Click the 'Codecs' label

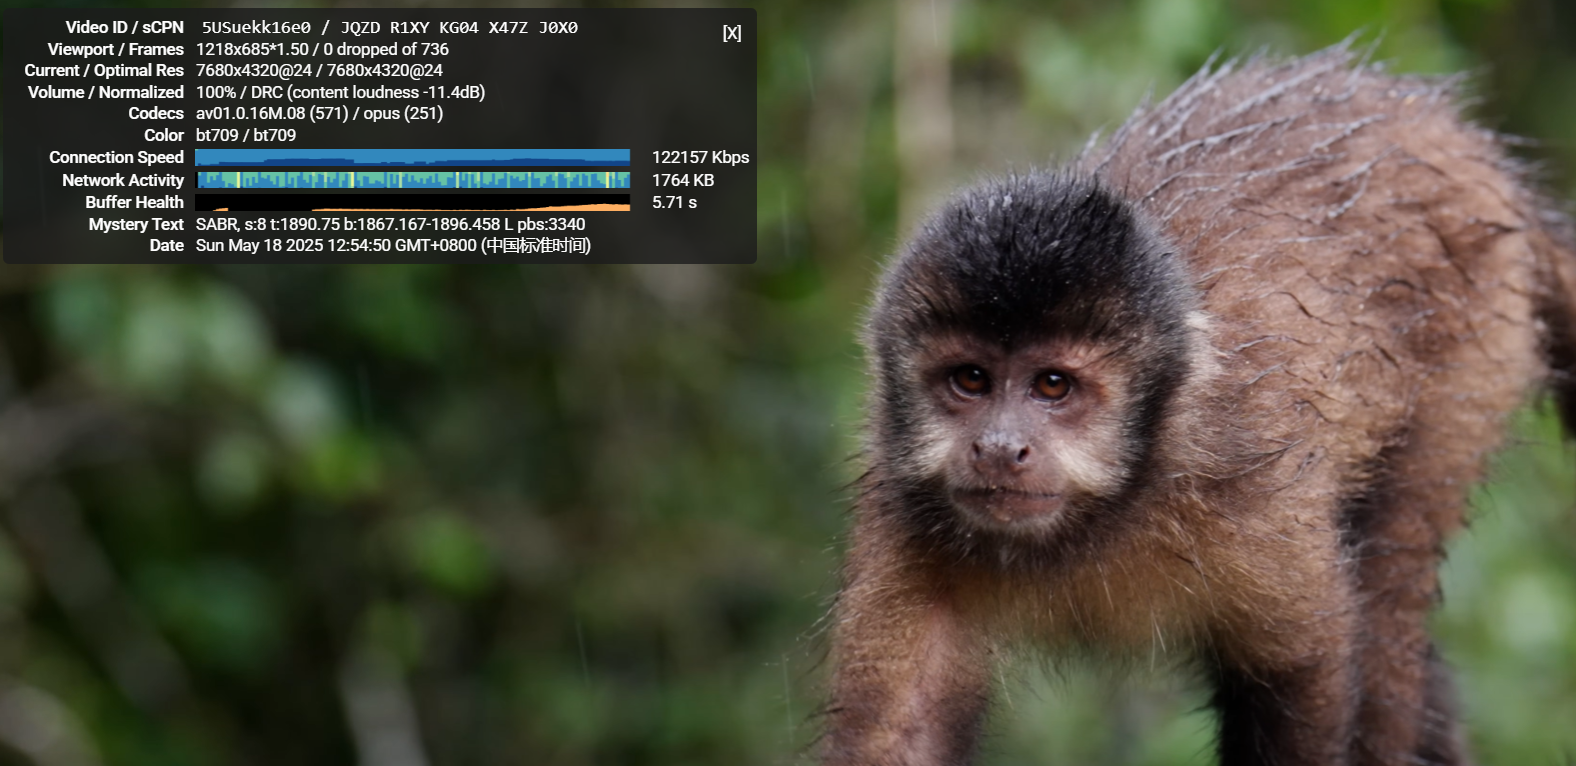[x=156, y=113]
